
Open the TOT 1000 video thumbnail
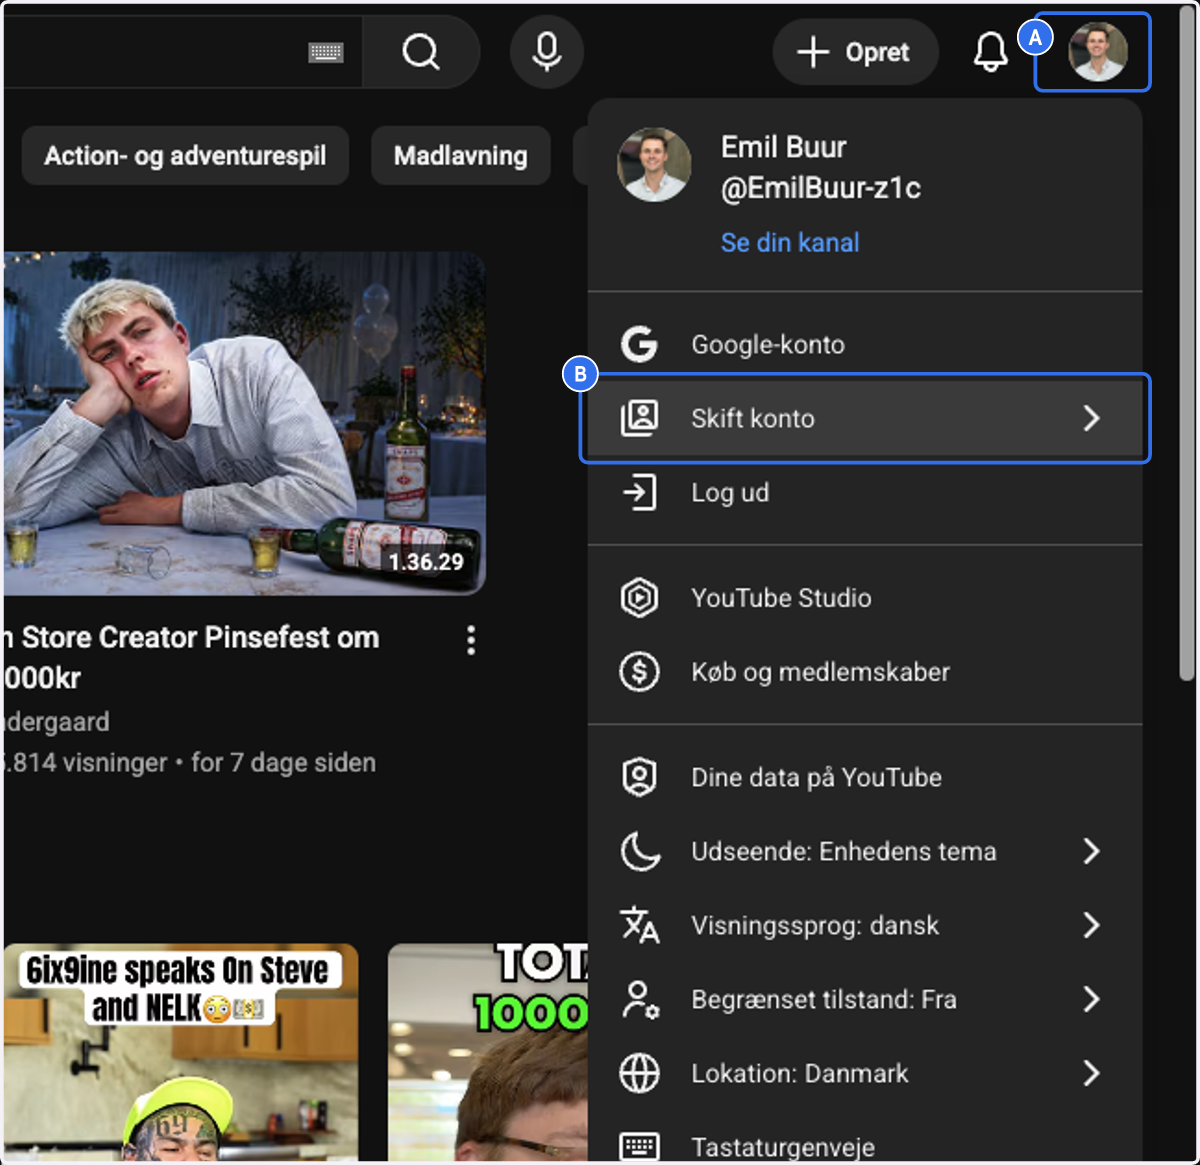click(488, 1052)
